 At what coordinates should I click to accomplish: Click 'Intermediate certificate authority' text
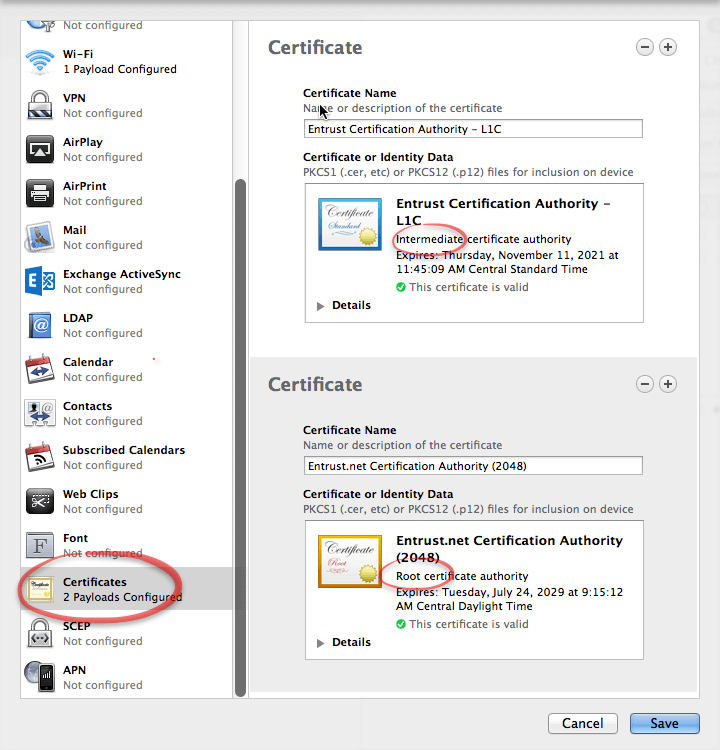(484, 239)
